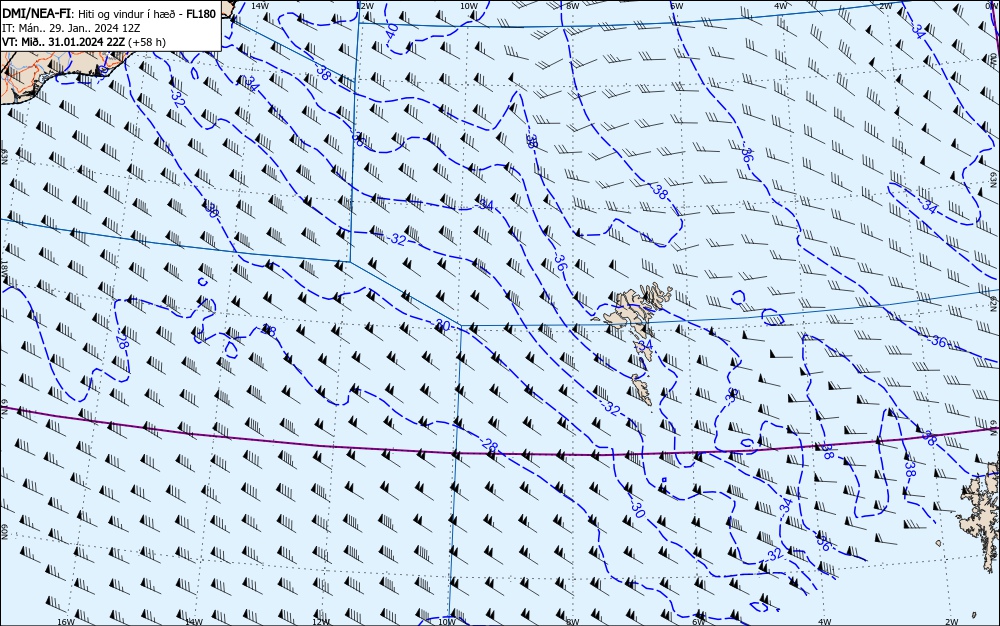
Task: Click the purple curved boundary line
Action: click(x=500, y=454)
